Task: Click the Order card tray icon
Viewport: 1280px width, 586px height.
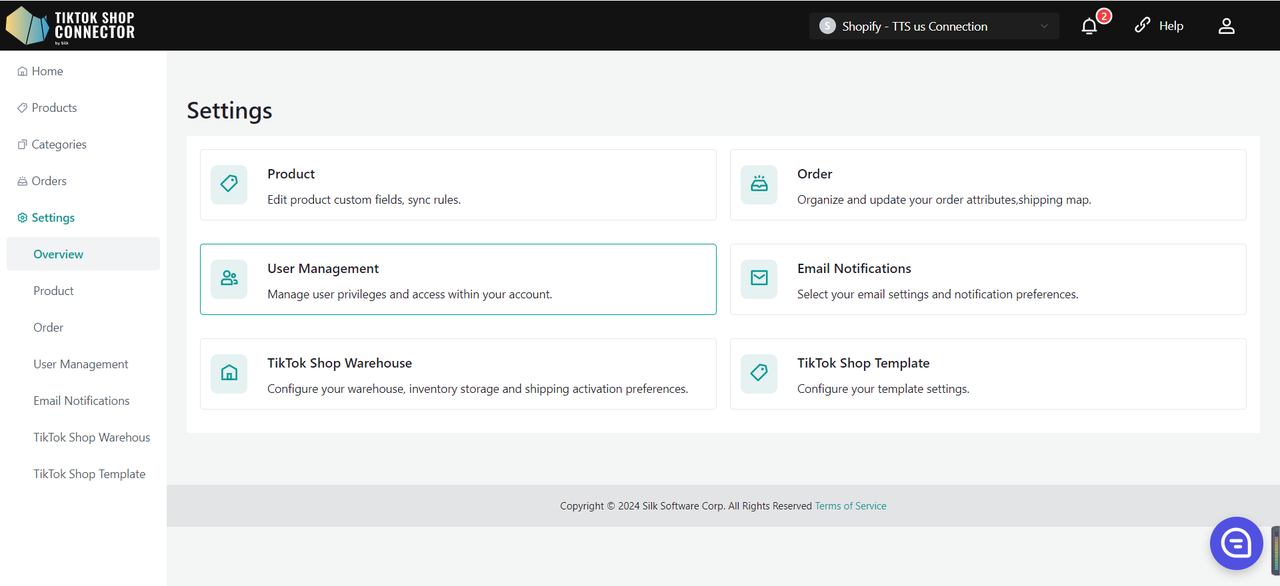Action: click(759, 185)
